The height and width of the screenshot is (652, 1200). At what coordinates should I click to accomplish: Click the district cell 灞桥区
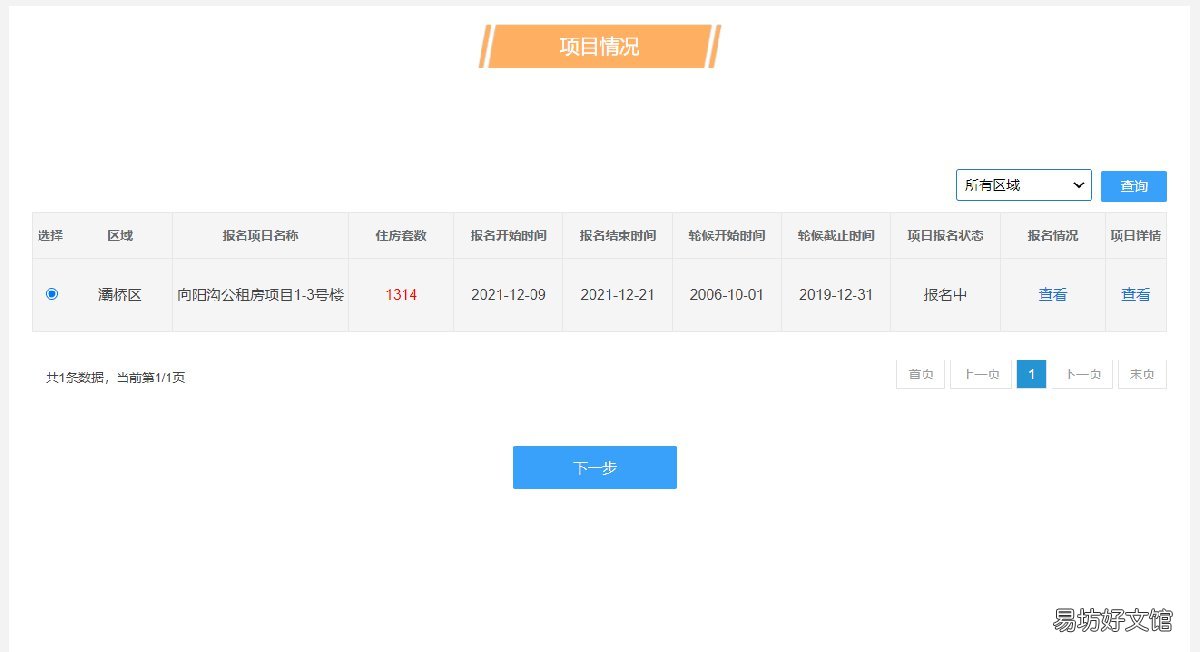pyautogui.click(x=120, y=295)
